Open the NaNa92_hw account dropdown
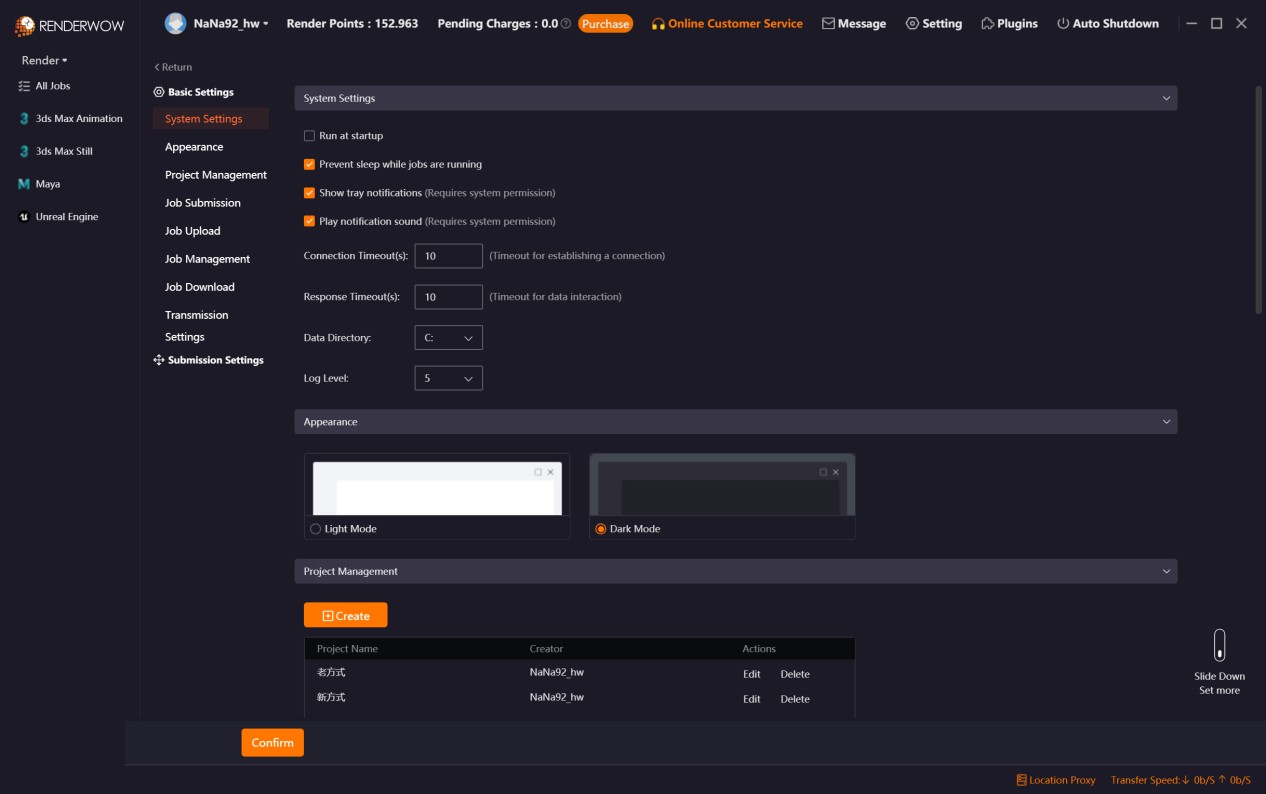This screenshot has height=794, width=1266. (231, 23)
